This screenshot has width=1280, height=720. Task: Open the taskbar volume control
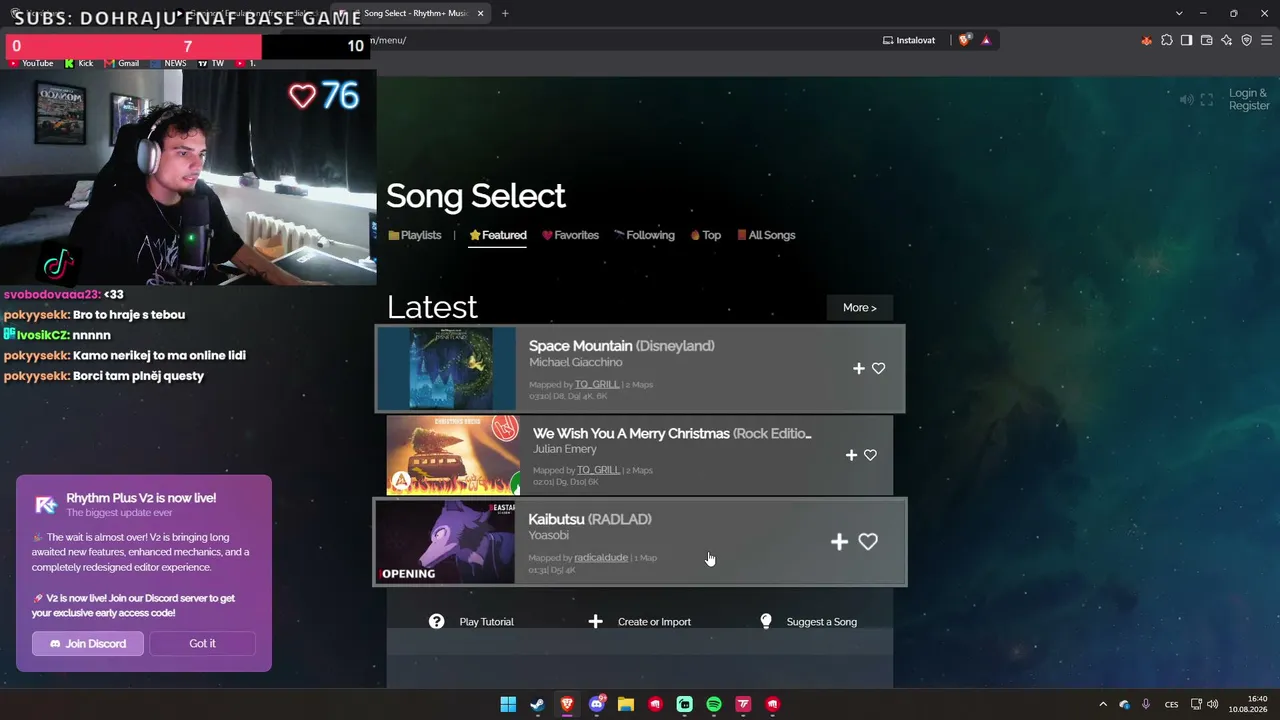point(1213,704)
